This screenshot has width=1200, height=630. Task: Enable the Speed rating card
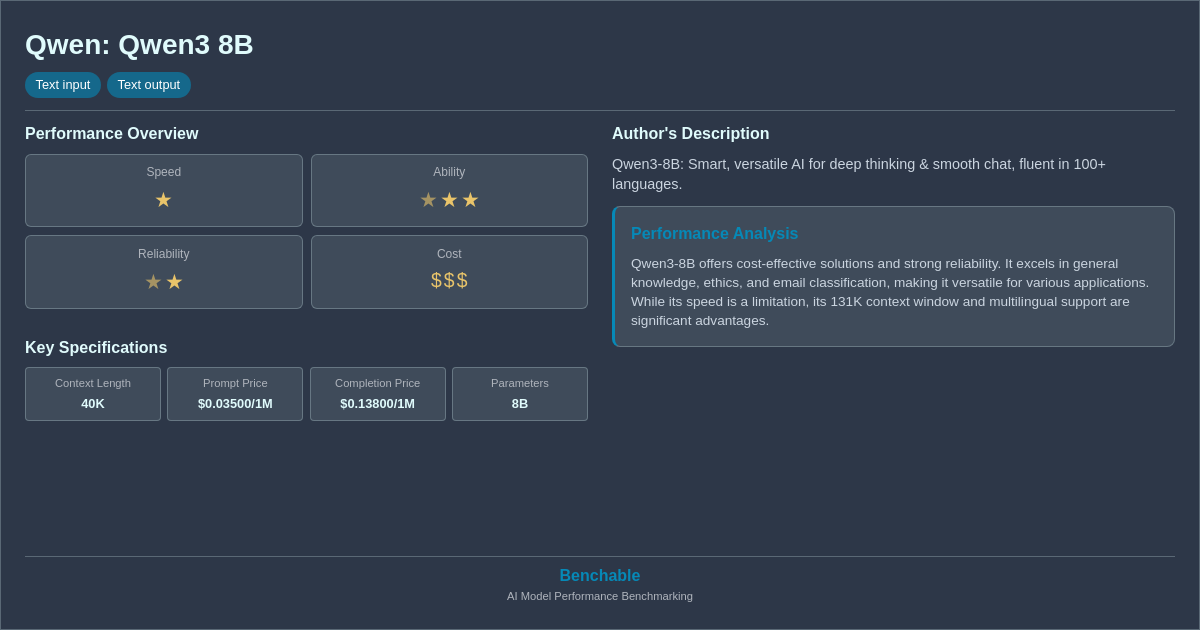pos(163,190)
